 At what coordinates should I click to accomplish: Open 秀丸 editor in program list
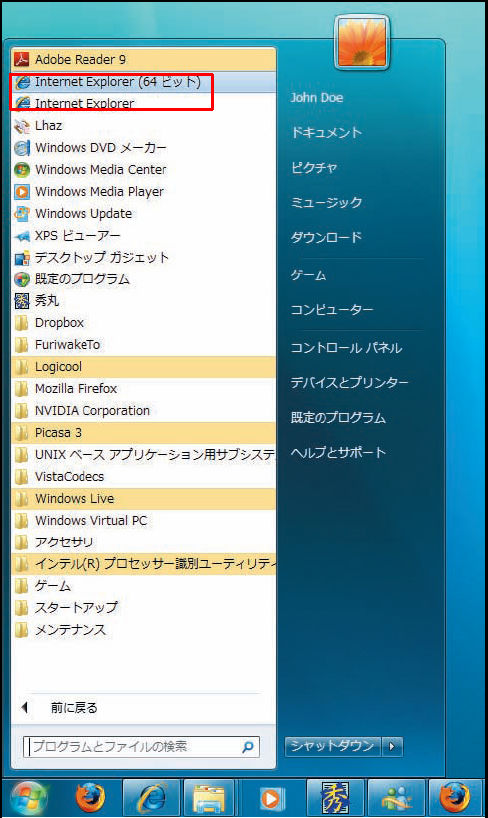click(x=143, y=300)
